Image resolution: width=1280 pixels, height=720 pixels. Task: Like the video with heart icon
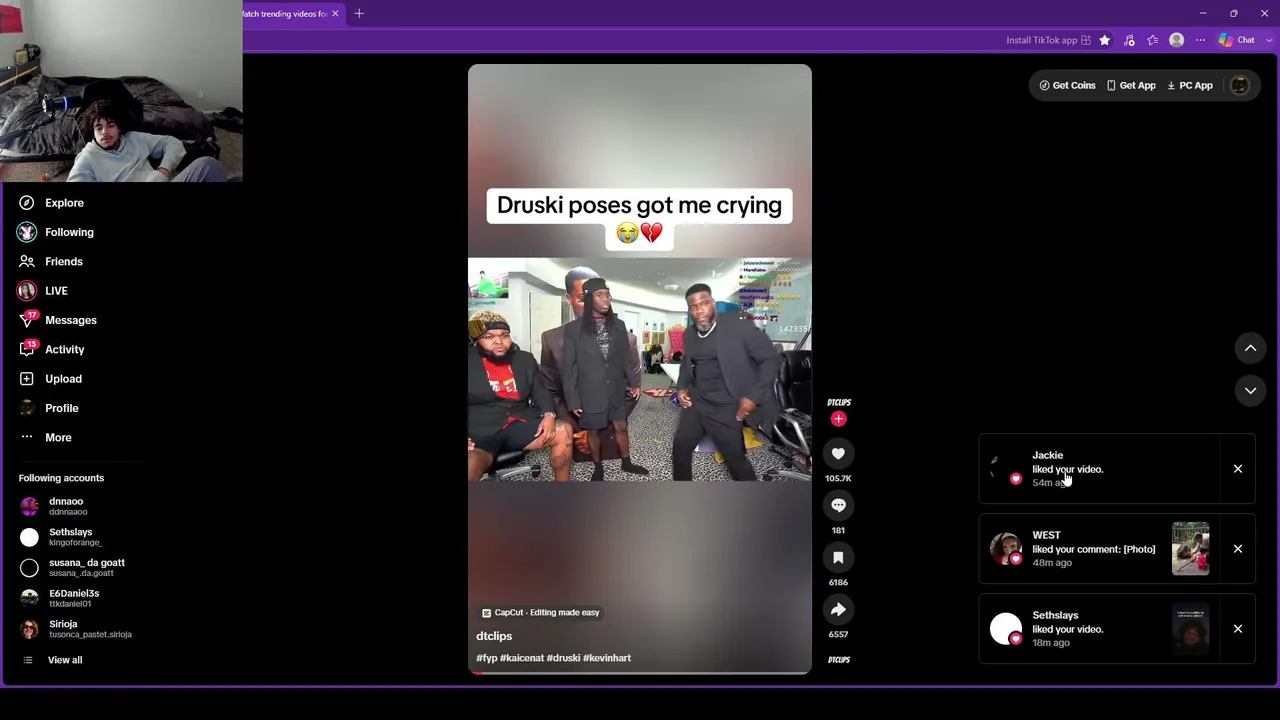[838, 454]
